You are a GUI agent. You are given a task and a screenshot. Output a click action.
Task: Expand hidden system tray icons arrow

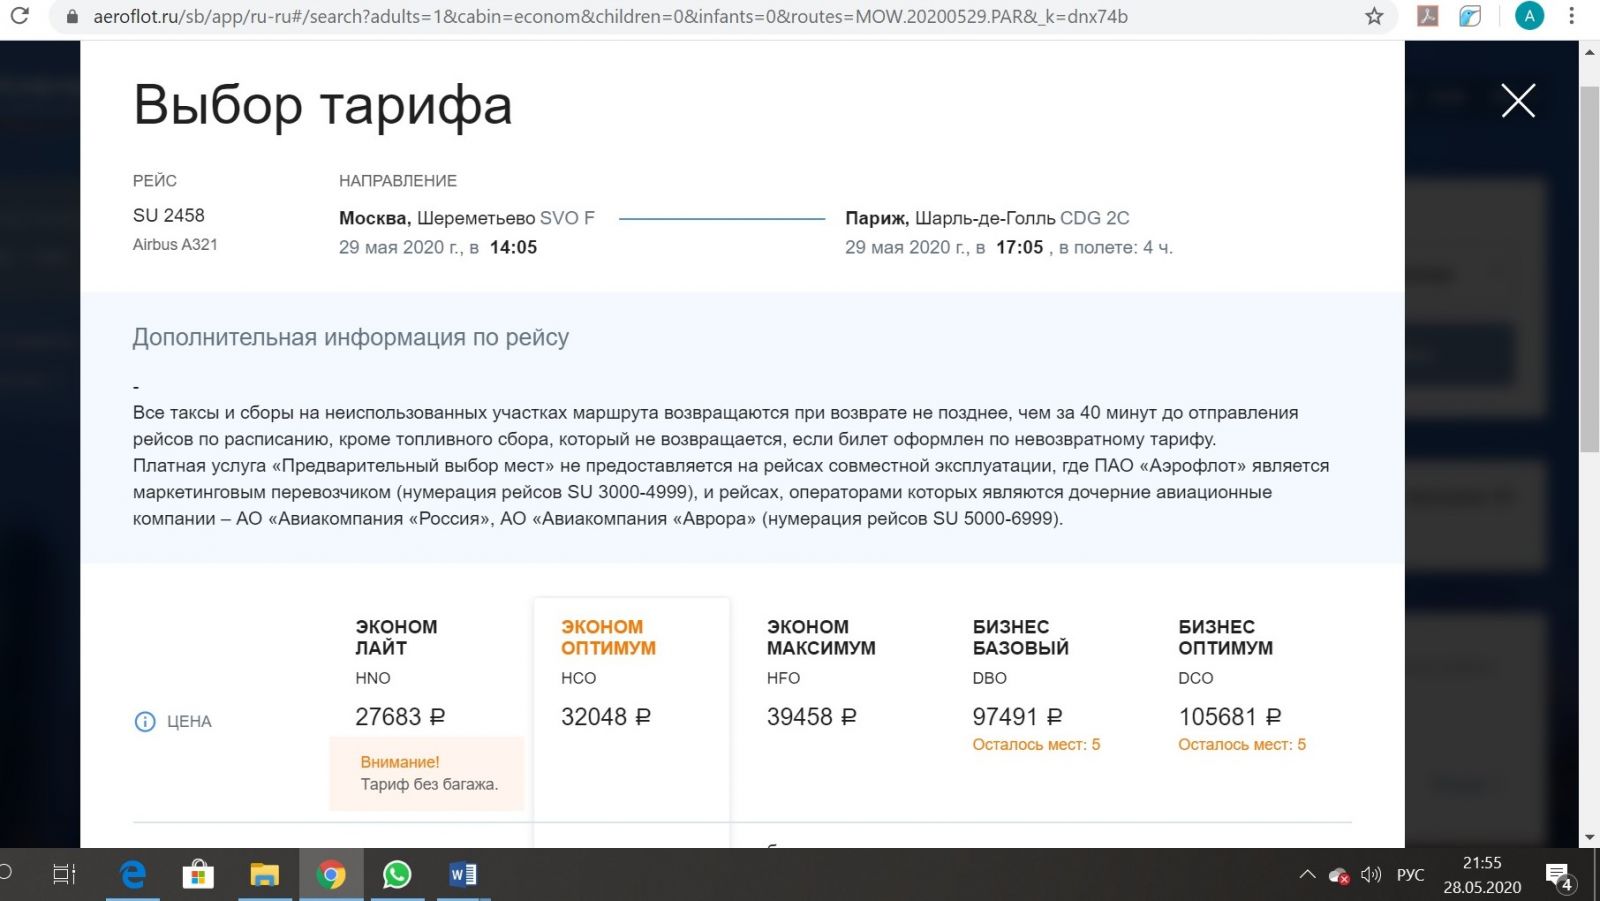tap(1307, 875)
